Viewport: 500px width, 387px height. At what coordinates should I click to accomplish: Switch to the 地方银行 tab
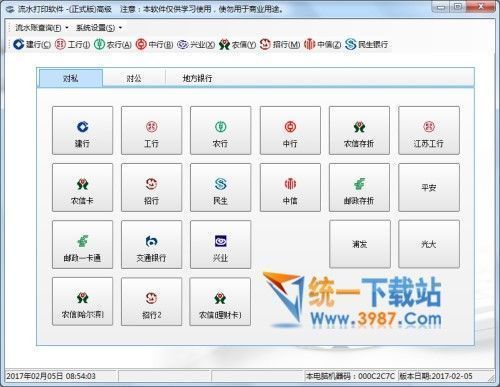pyautogui.click(x=197, y=78)
